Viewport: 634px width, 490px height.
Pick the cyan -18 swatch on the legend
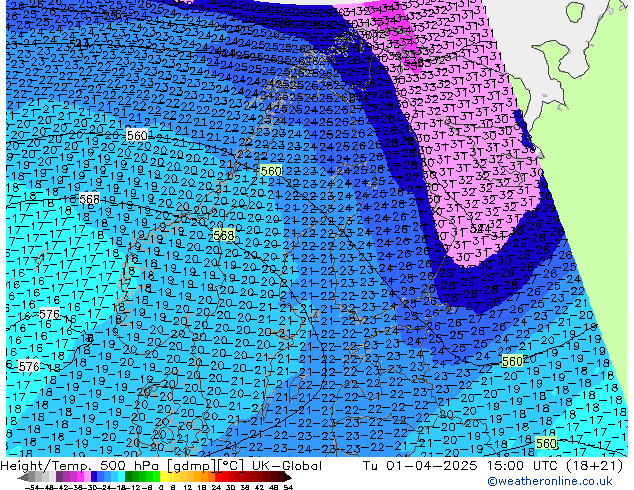(121, 476)
